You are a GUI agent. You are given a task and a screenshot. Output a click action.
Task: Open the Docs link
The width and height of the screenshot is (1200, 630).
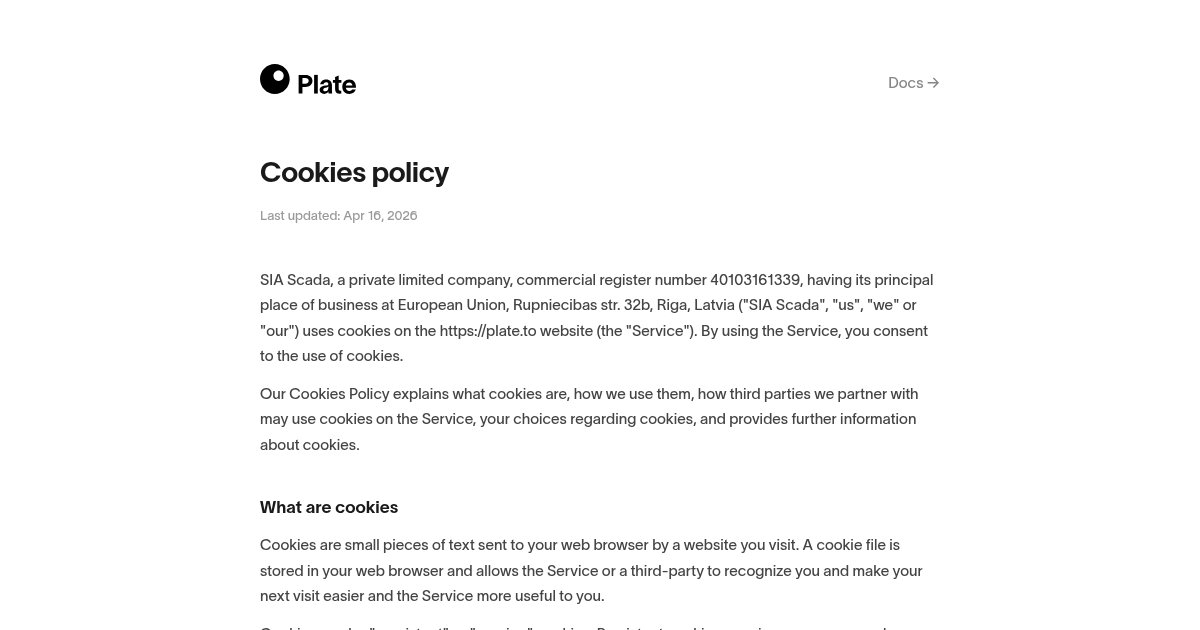coord(913,83)
